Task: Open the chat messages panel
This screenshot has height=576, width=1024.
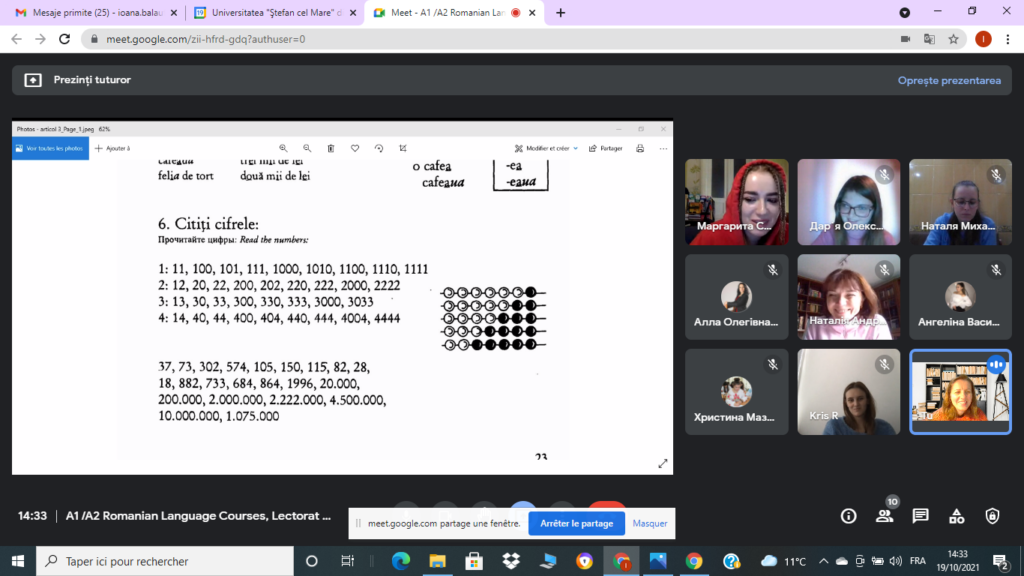Action: click(920, 516)
